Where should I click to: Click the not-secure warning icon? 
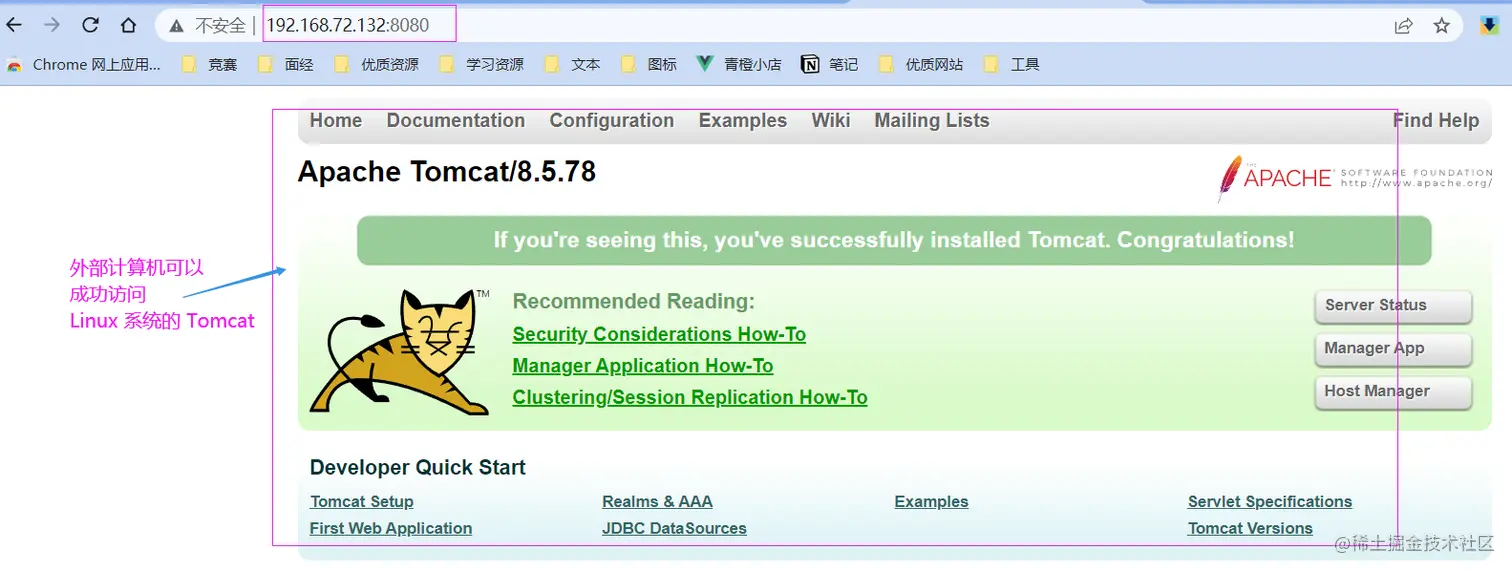(x=176, y=26)
